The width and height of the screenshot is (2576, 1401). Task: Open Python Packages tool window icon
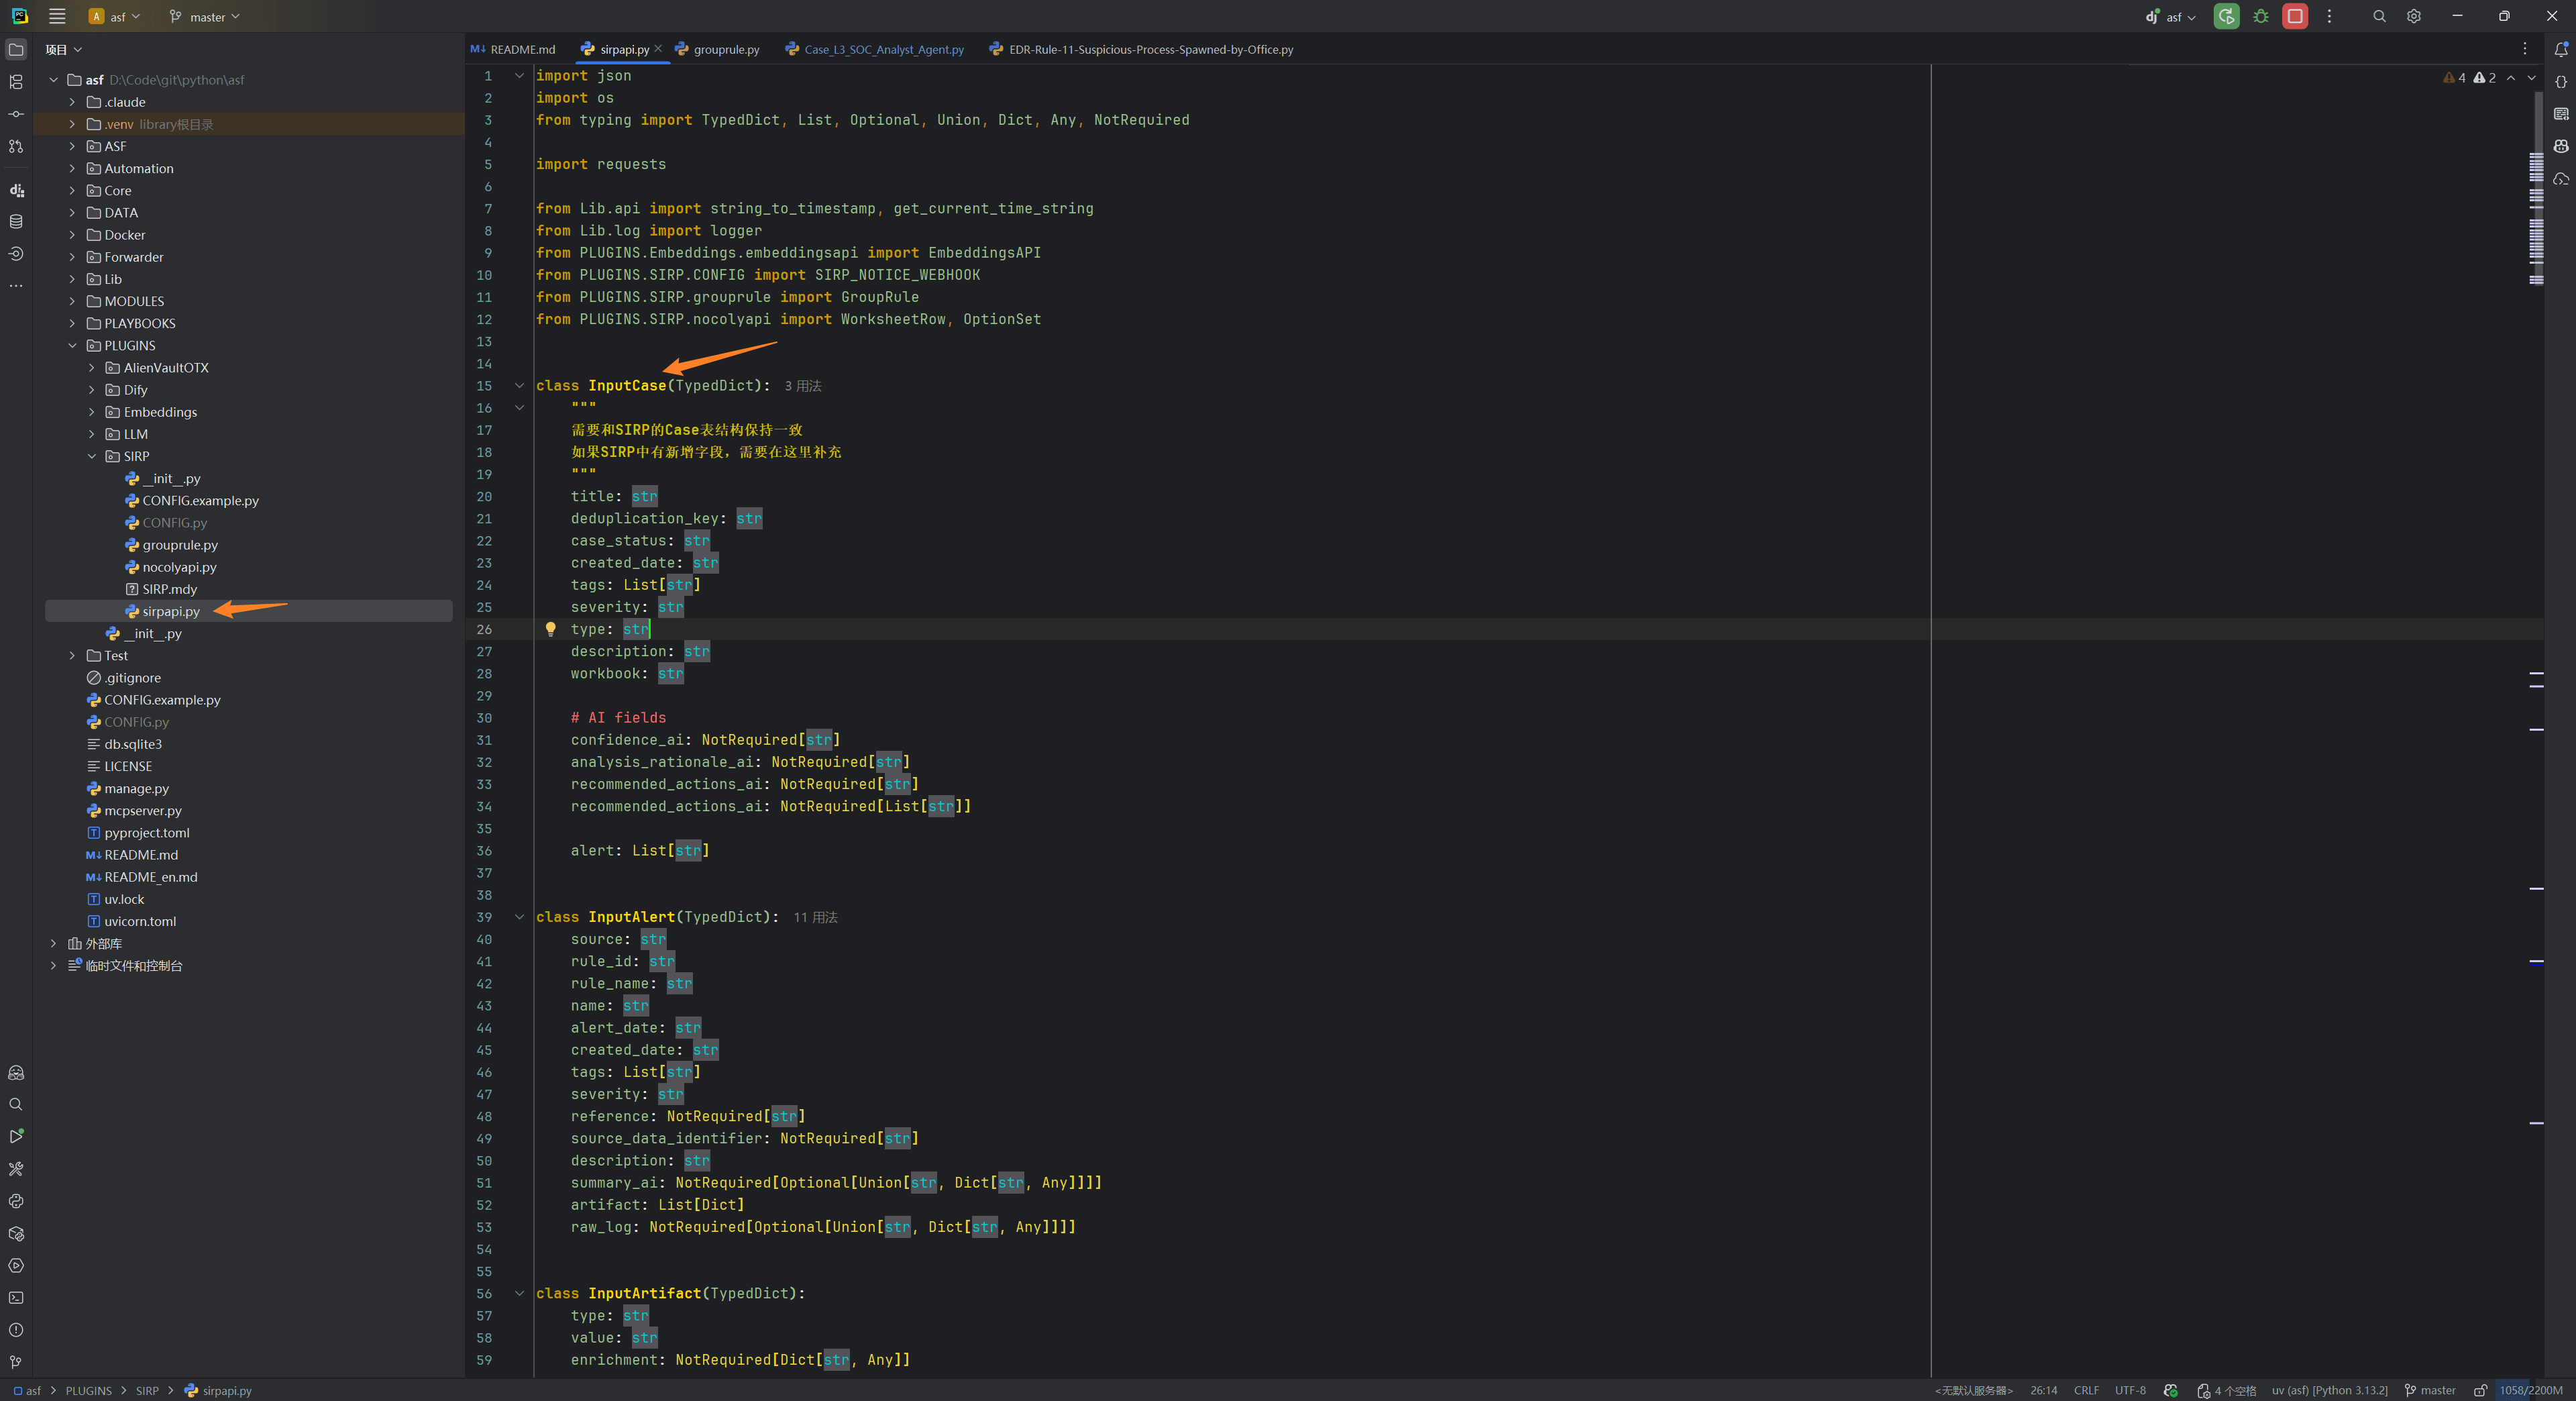pyautogui.click(x=16, y=1234)
